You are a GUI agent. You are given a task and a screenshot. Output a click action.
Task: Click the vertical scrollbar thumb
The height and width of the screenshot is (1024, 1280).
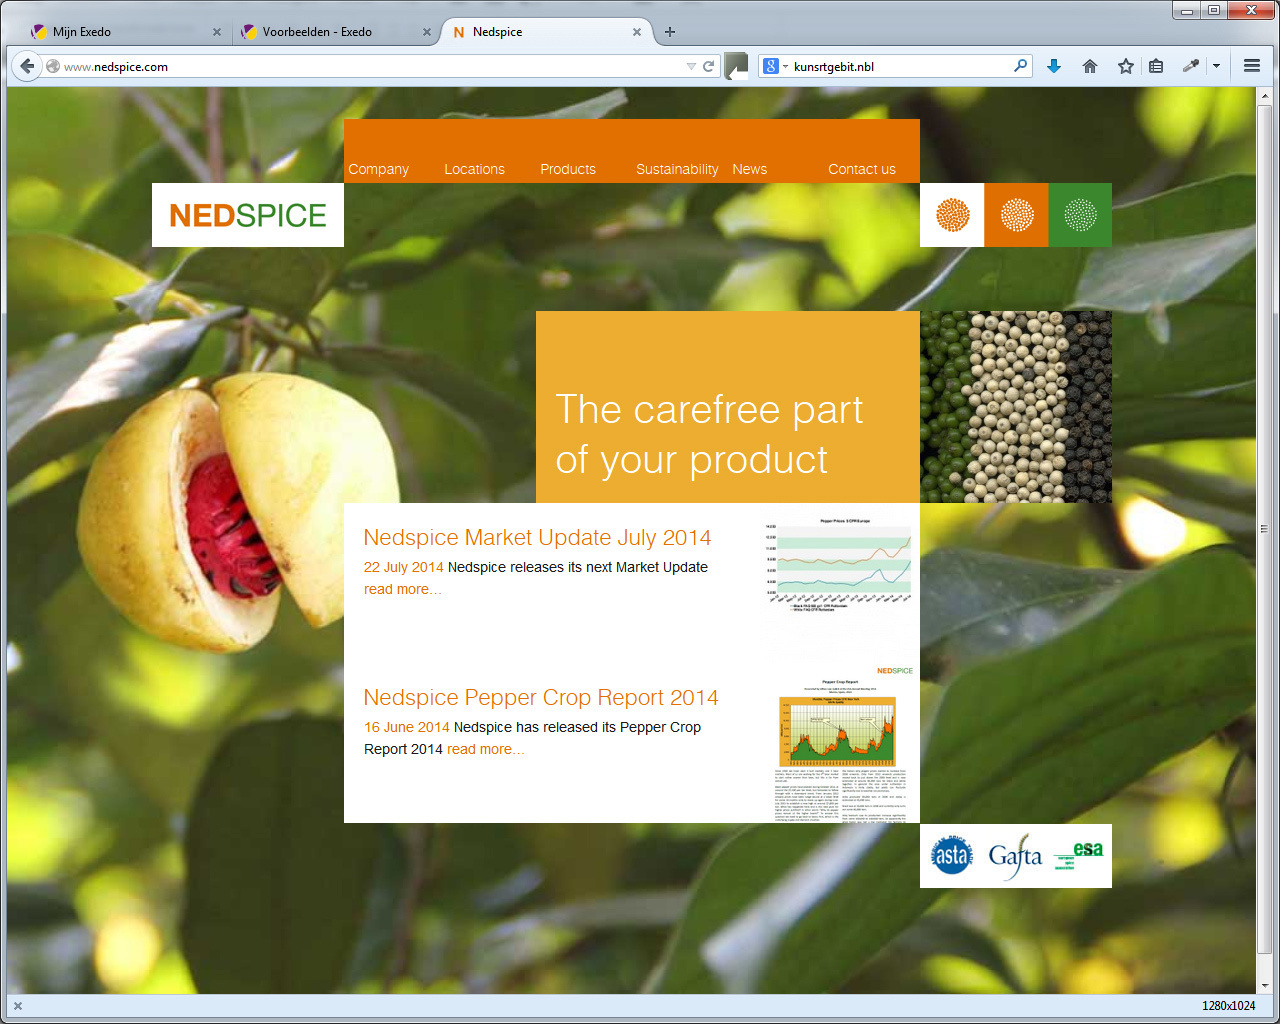(x=1264, y=529)
